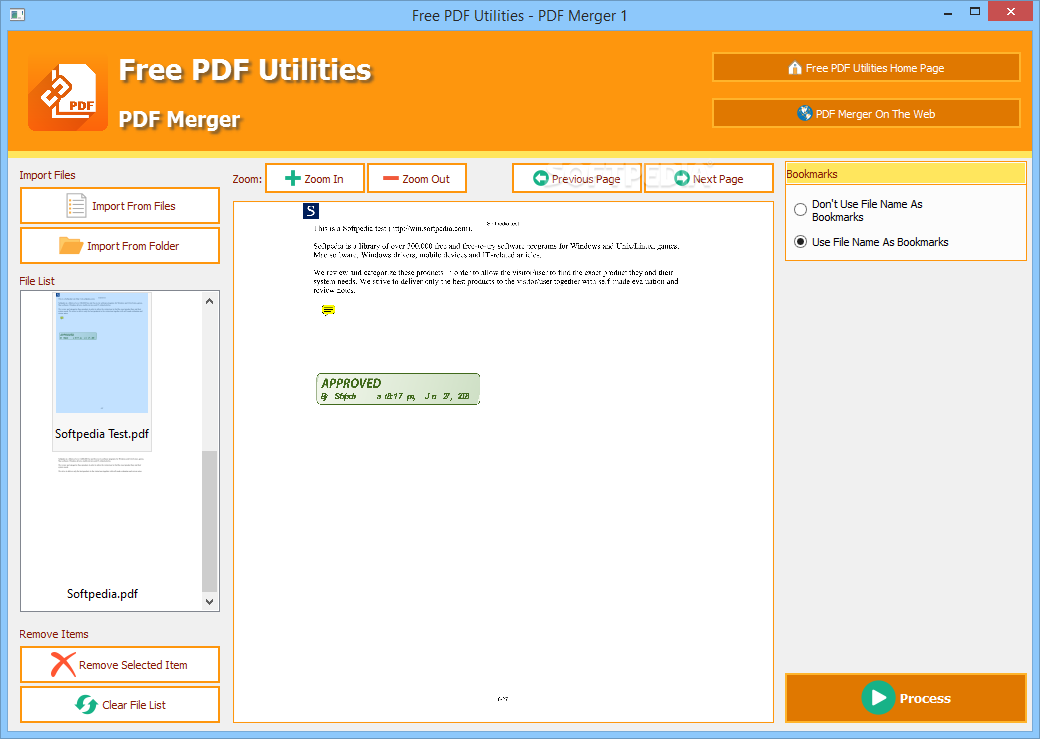
Task: Click the File List label
Action: (x=37, y=281)
